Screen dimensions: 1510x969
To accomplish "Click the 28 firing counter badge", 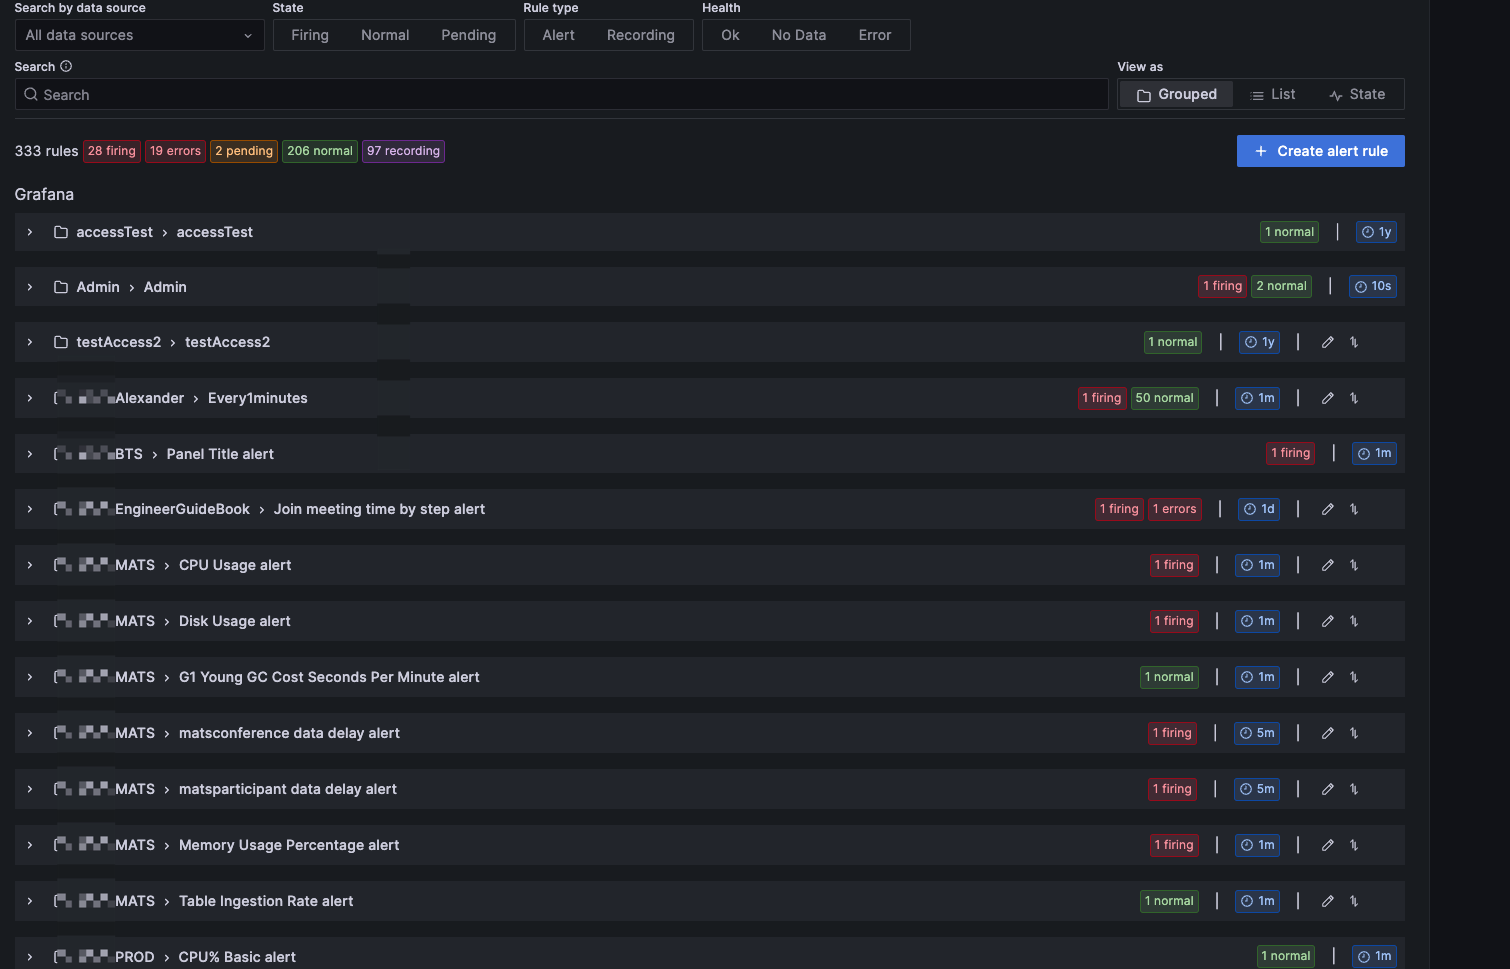I will coord(111,151).
